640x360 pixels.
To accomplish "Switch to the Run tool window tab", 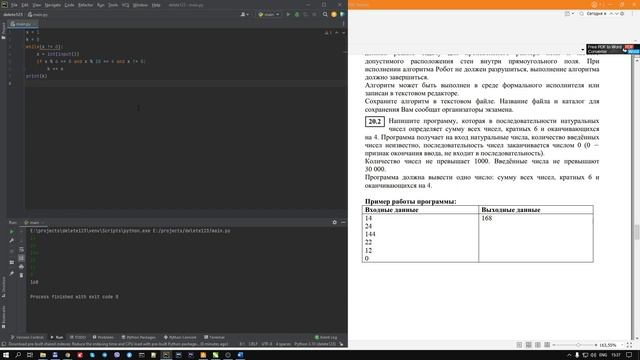I will pyautogui.click(x=57, y=337).
